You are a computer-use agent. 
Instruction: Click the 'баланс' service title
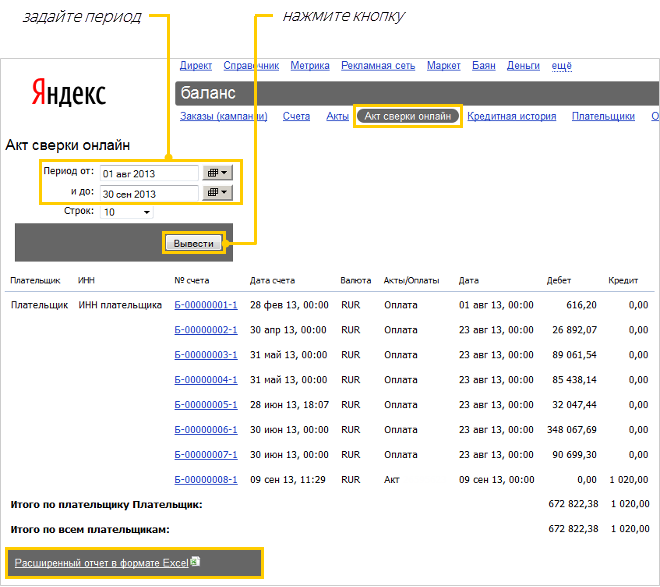click(208, 93)
